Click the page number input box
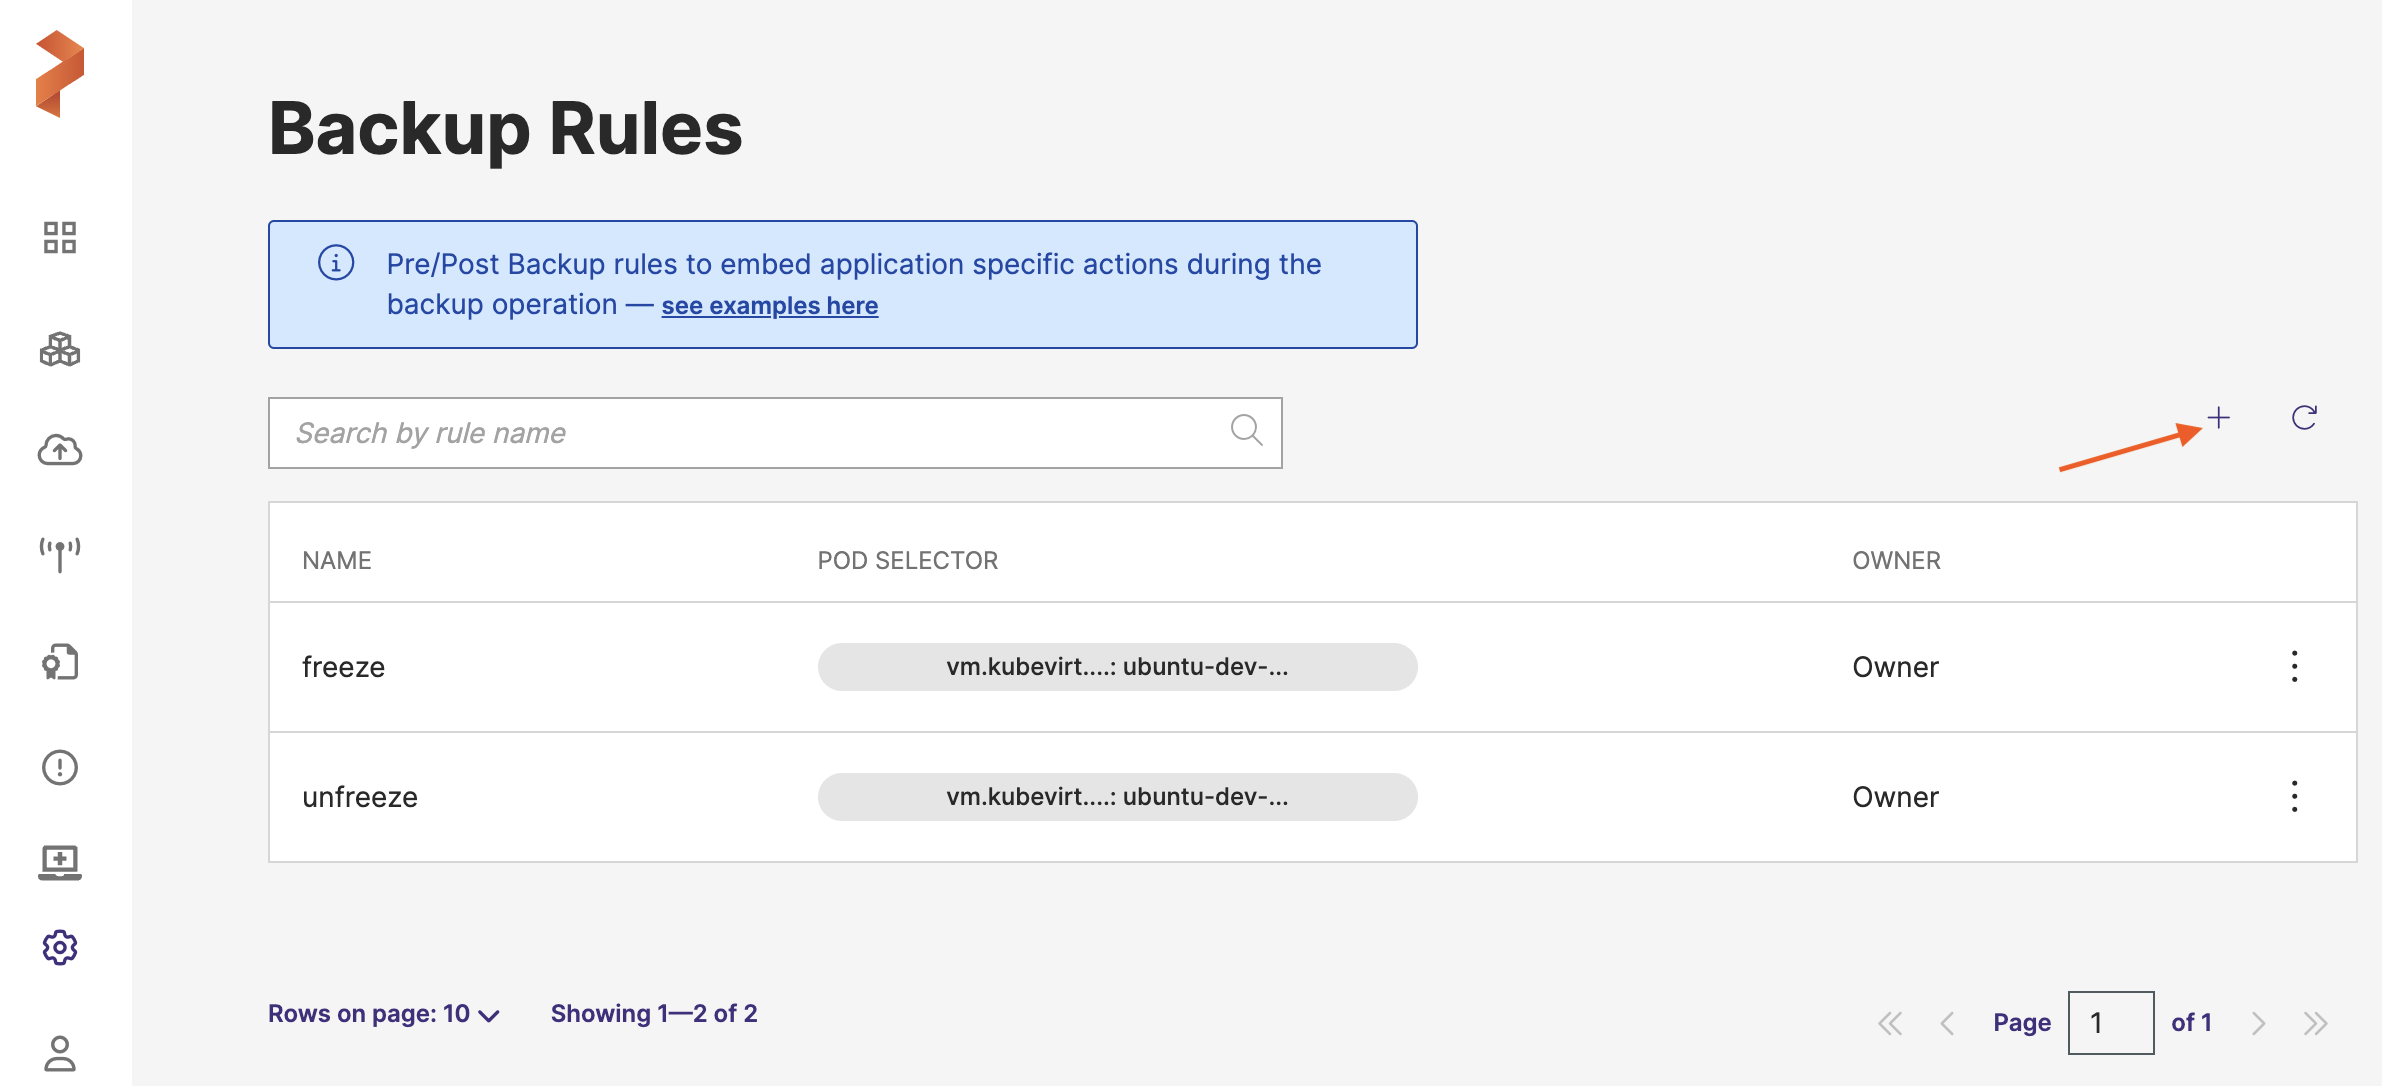 pyautogui.click(x=2110, y=1023)
